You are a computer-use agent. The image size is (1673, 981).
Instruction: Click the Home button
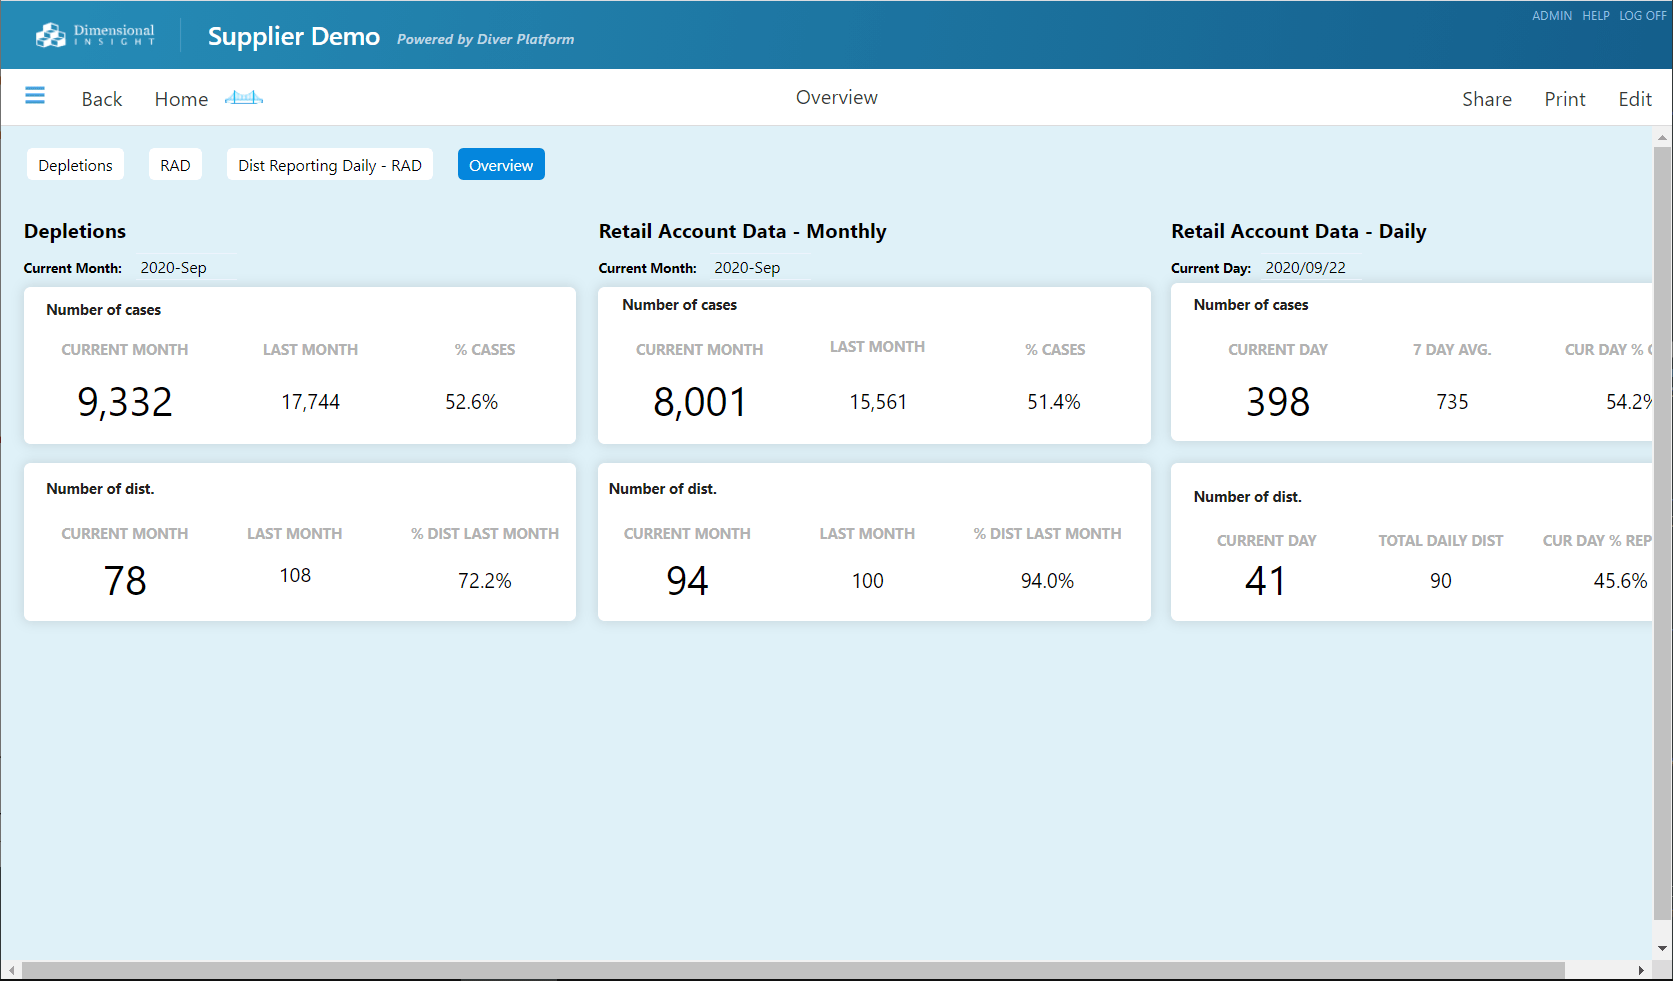[x=181, y=99]
